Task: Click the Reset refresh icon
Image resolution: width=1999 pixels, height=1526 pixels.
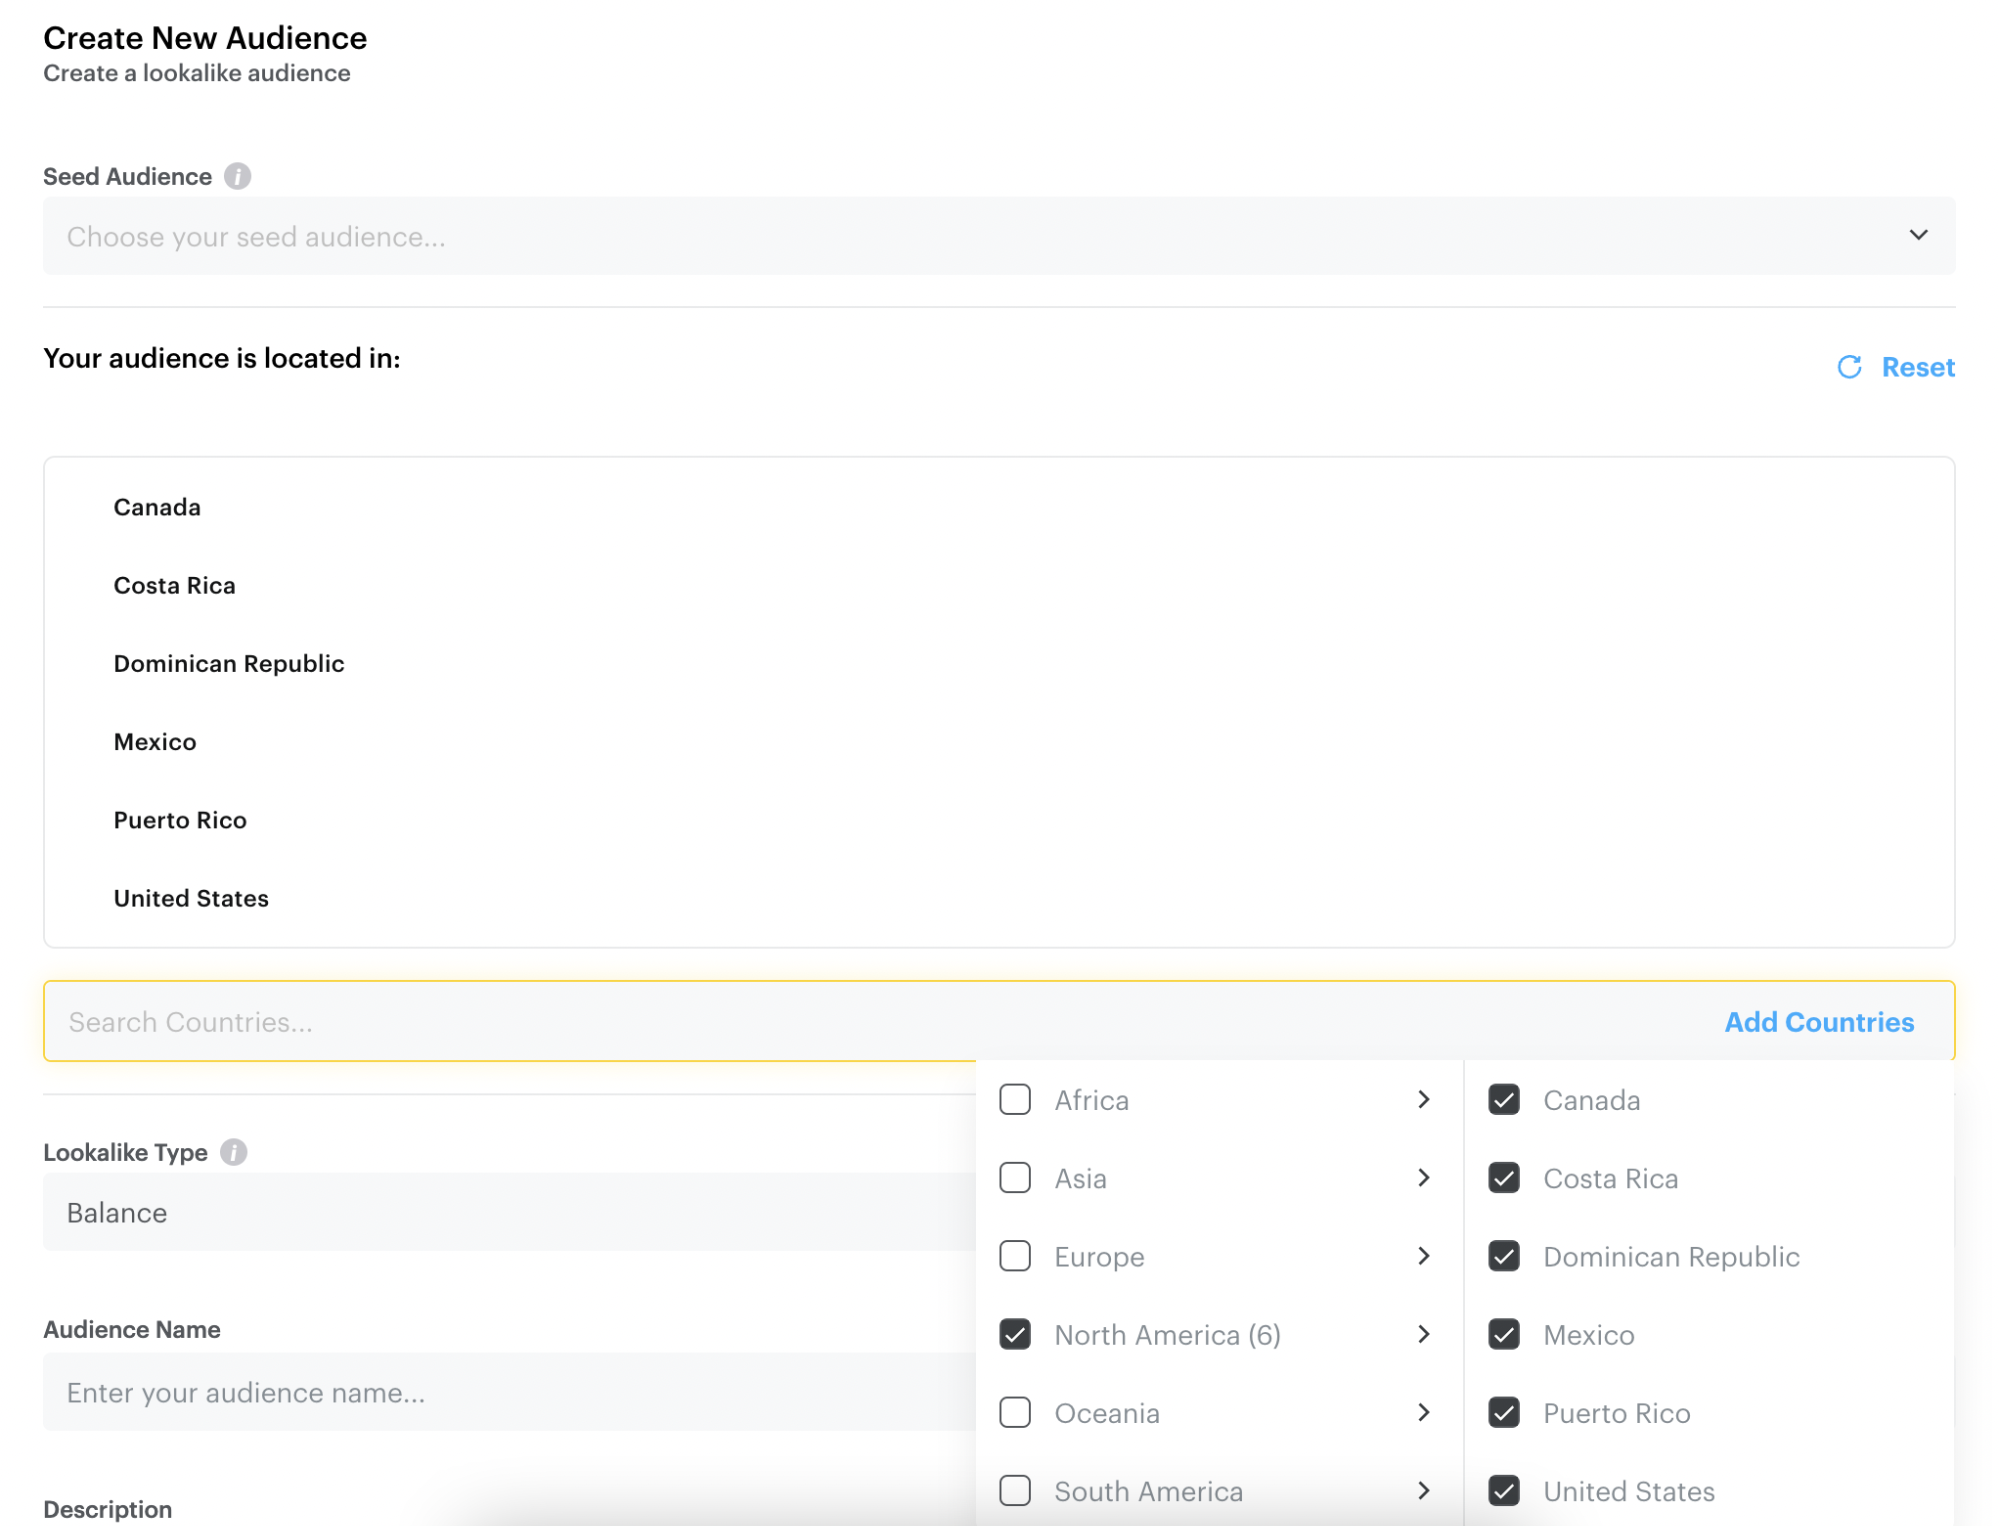Action: [x=1849, y=367]
